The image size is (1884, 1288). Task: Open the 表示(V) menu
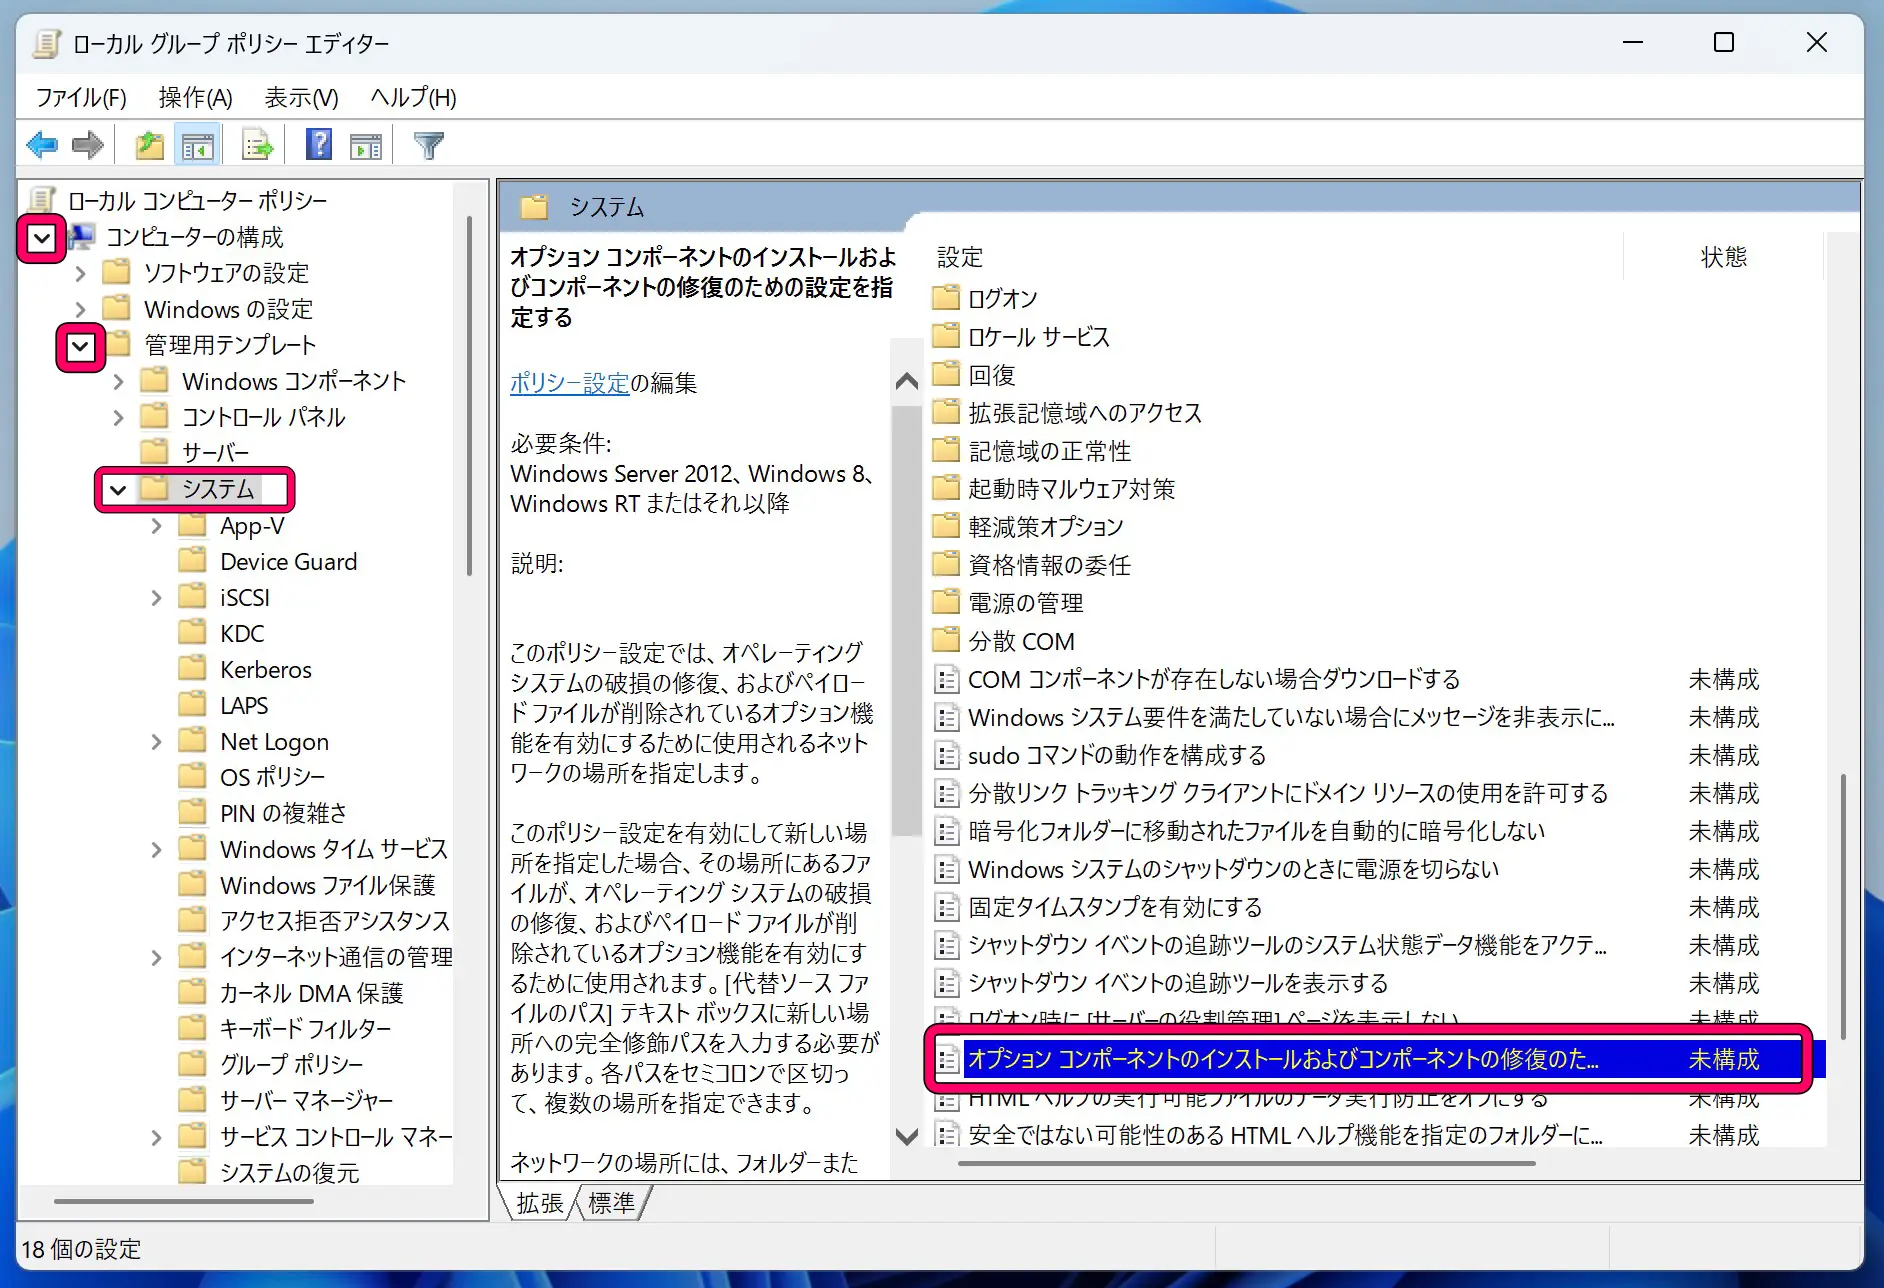(x=301, y=97)
